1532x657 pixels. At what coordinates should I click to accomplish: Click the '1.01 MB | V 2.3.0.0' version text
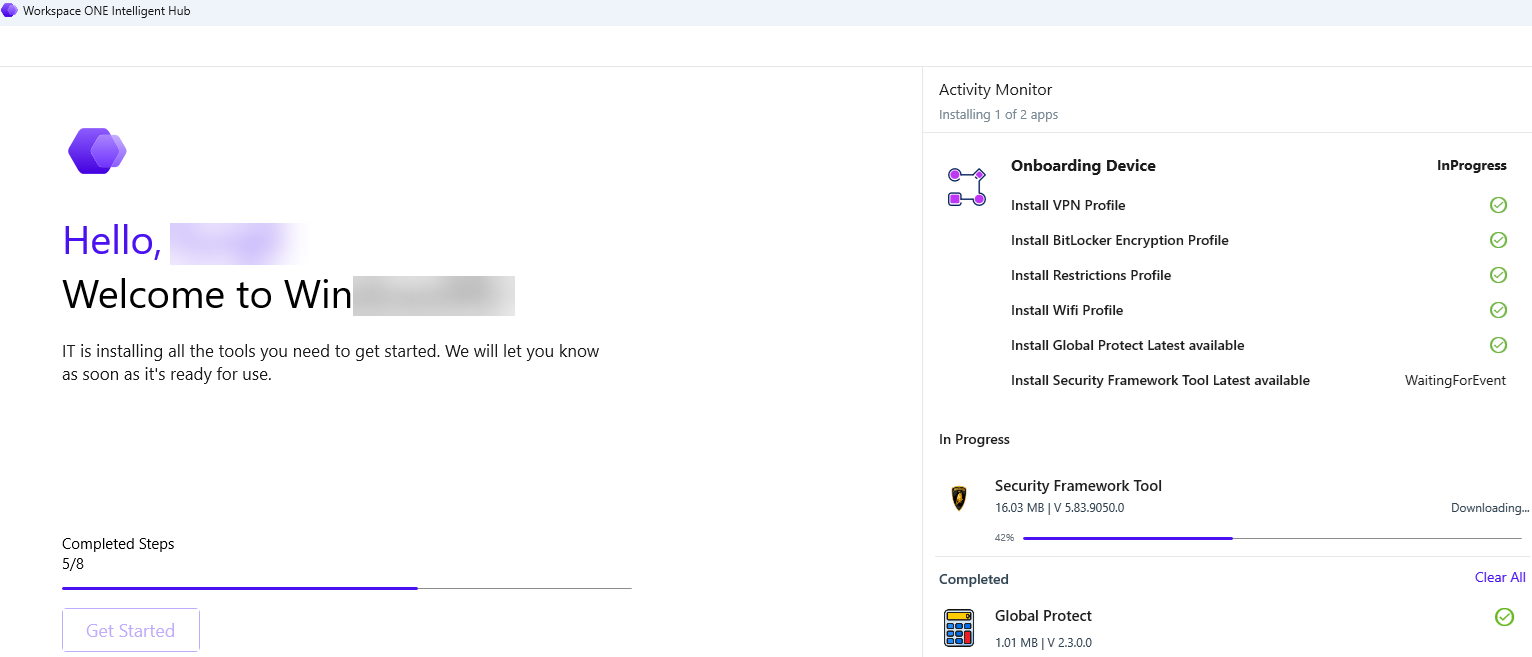pyautogui.click(x=1043, y=643)
